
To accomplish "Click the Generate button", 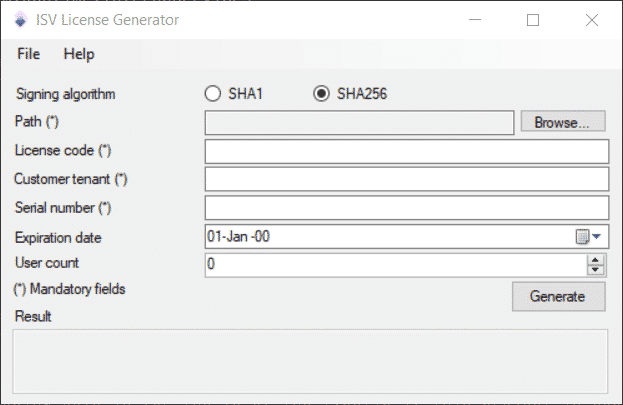I will pyautogui.click(x=559, y=296).
